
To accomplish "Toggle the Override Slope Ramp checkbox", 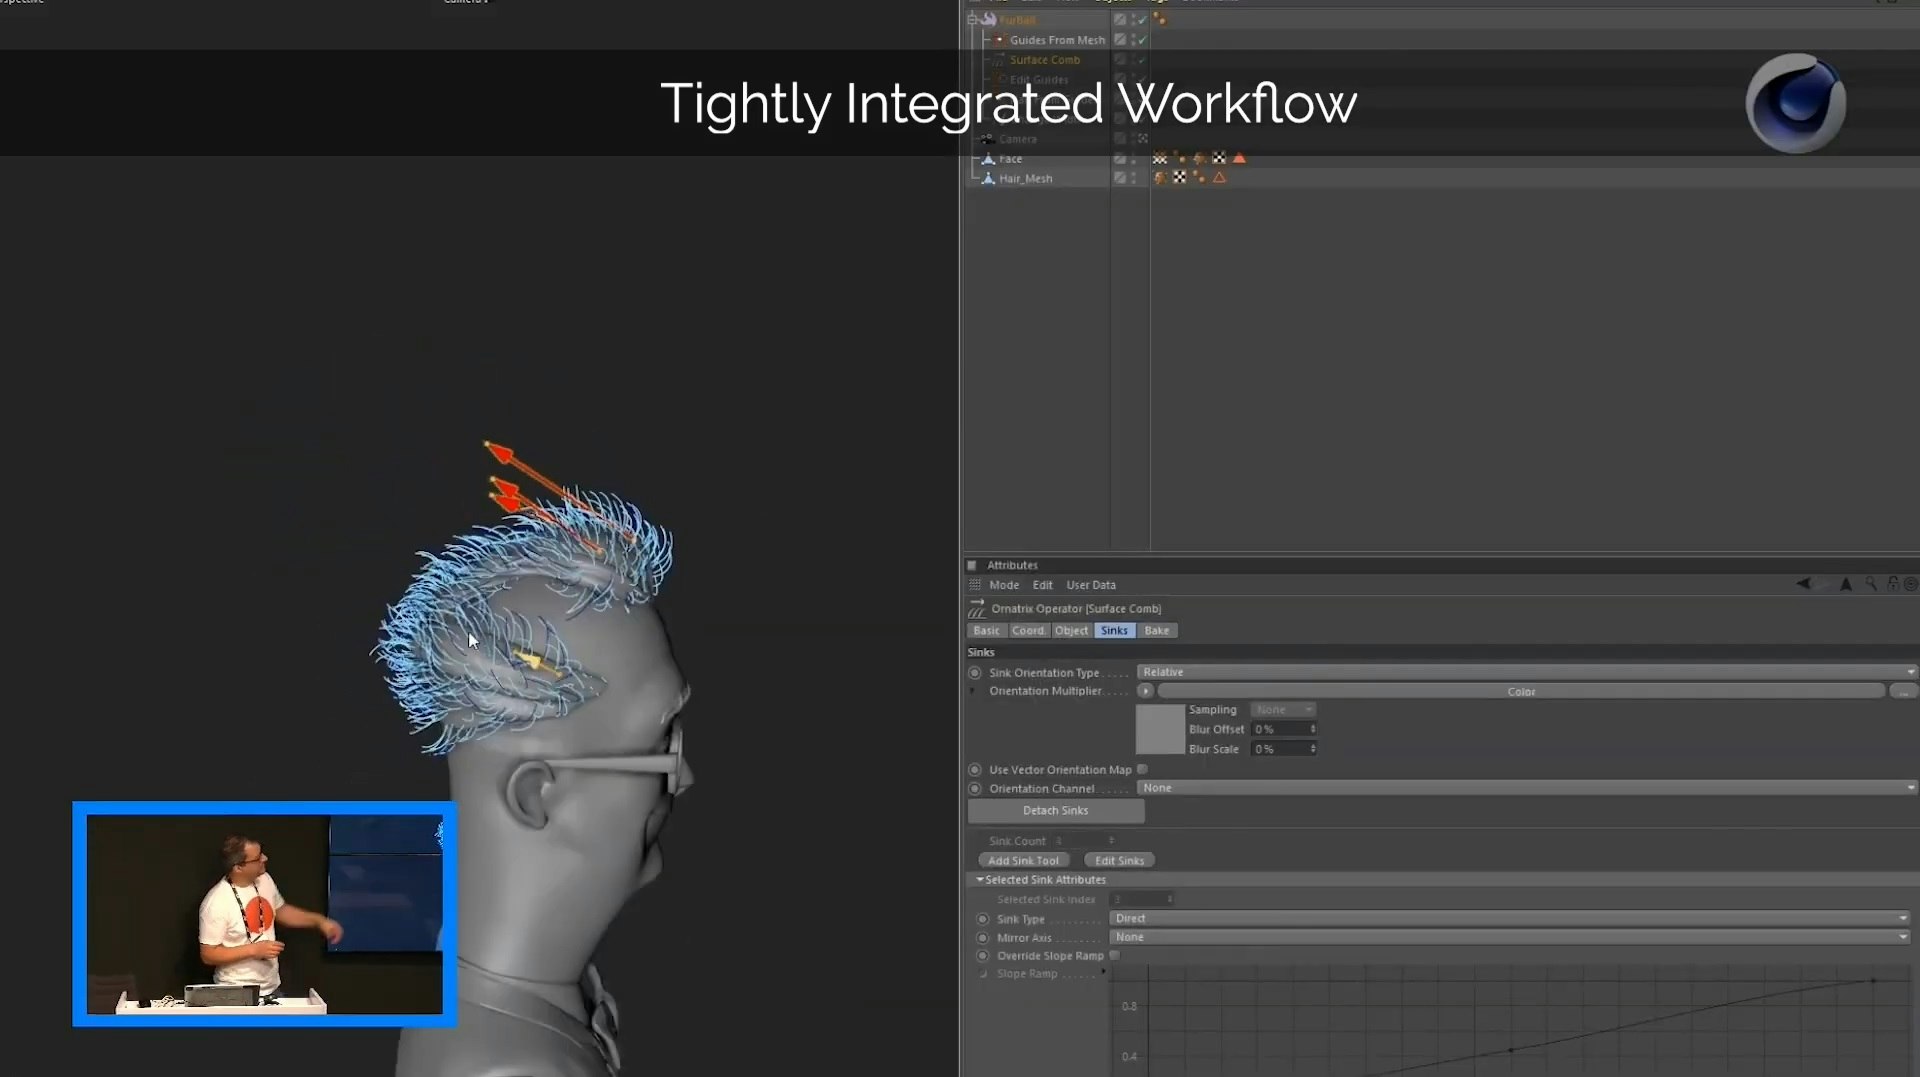I will [x=1114, y=955].
